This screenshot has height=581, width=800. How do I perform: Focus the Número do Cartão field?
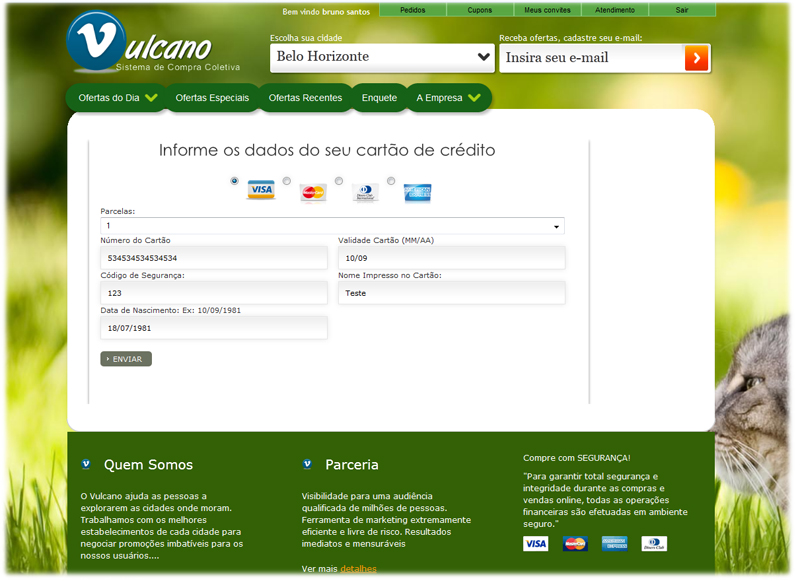coord(214,258)
